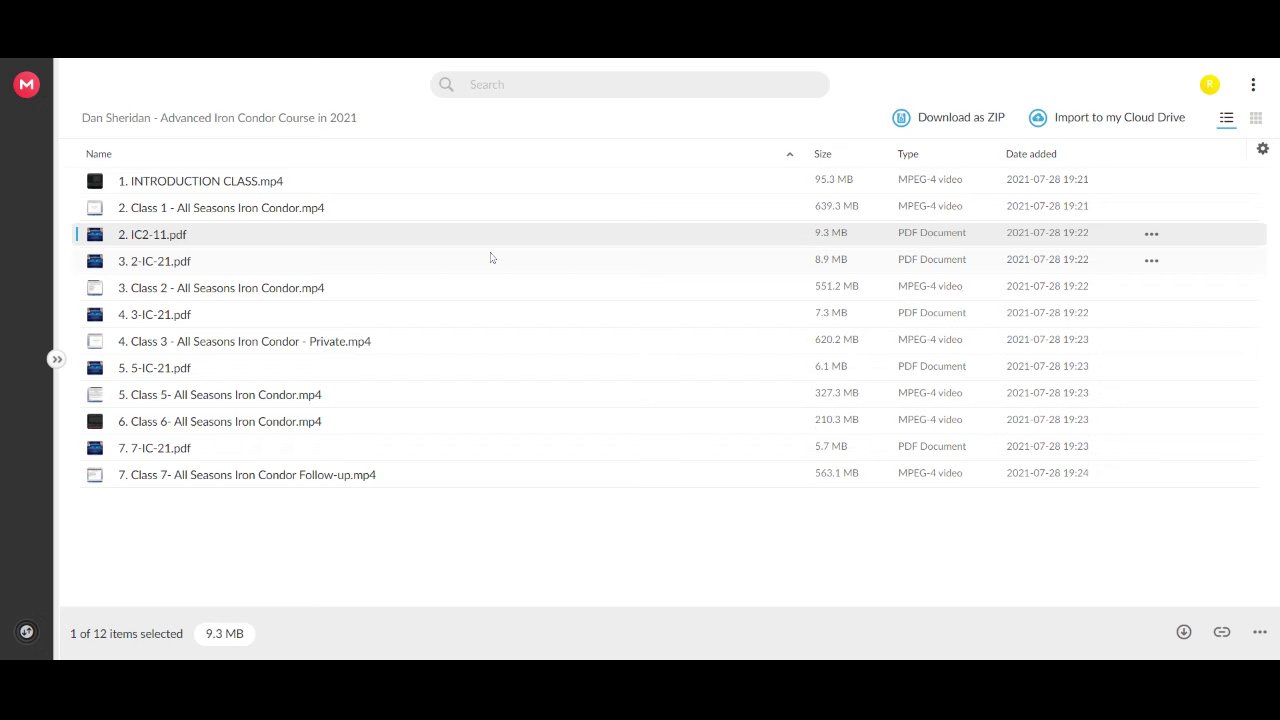This screenshot has width=1280, height=720.
Task: Click video icon of 5. Class 5 file
Action: (95, 394)
